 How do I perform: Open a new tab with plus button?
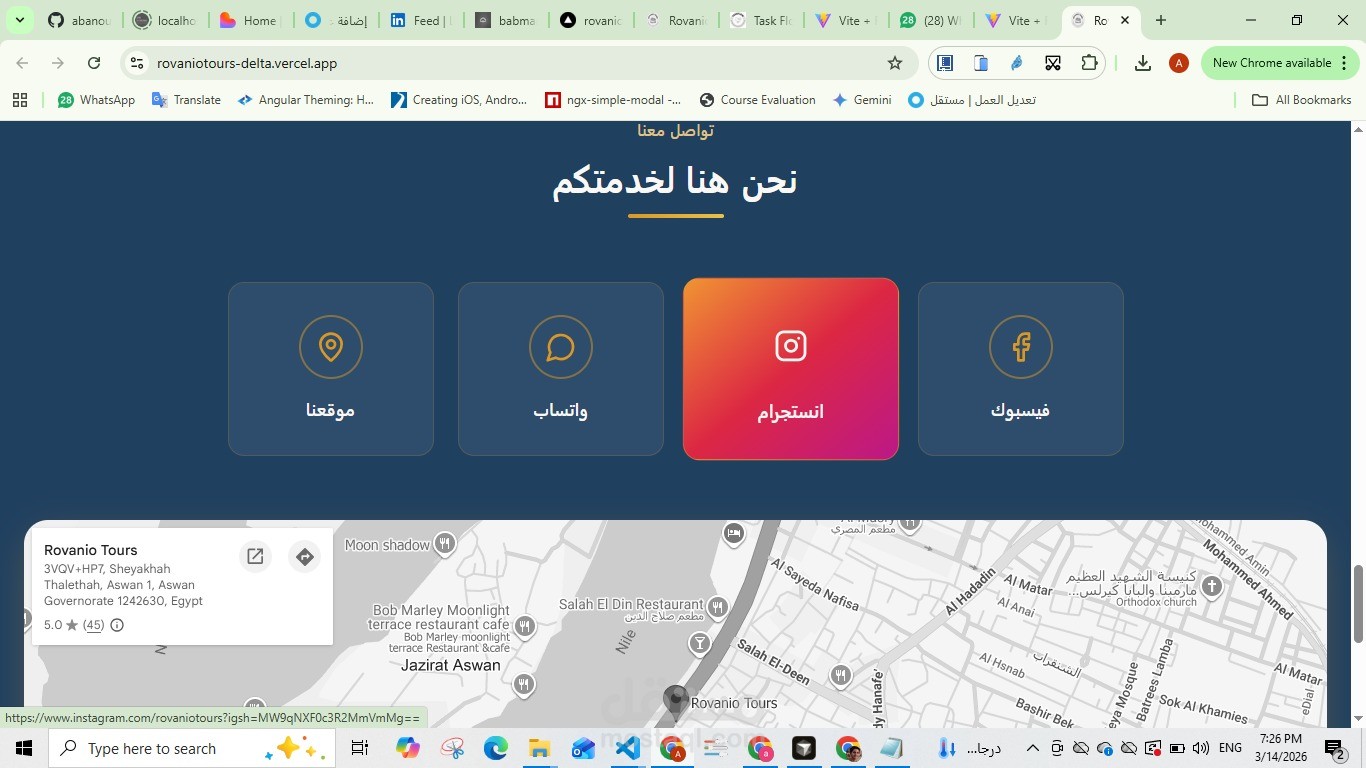point(1161,20)
